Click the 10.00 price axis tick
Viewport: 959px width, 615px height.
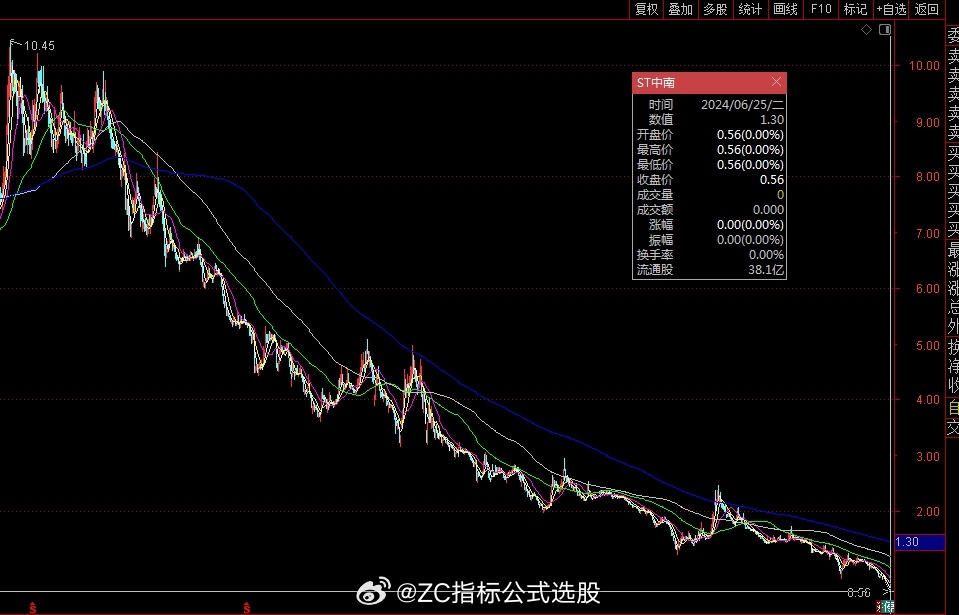[x=924, y=65]
